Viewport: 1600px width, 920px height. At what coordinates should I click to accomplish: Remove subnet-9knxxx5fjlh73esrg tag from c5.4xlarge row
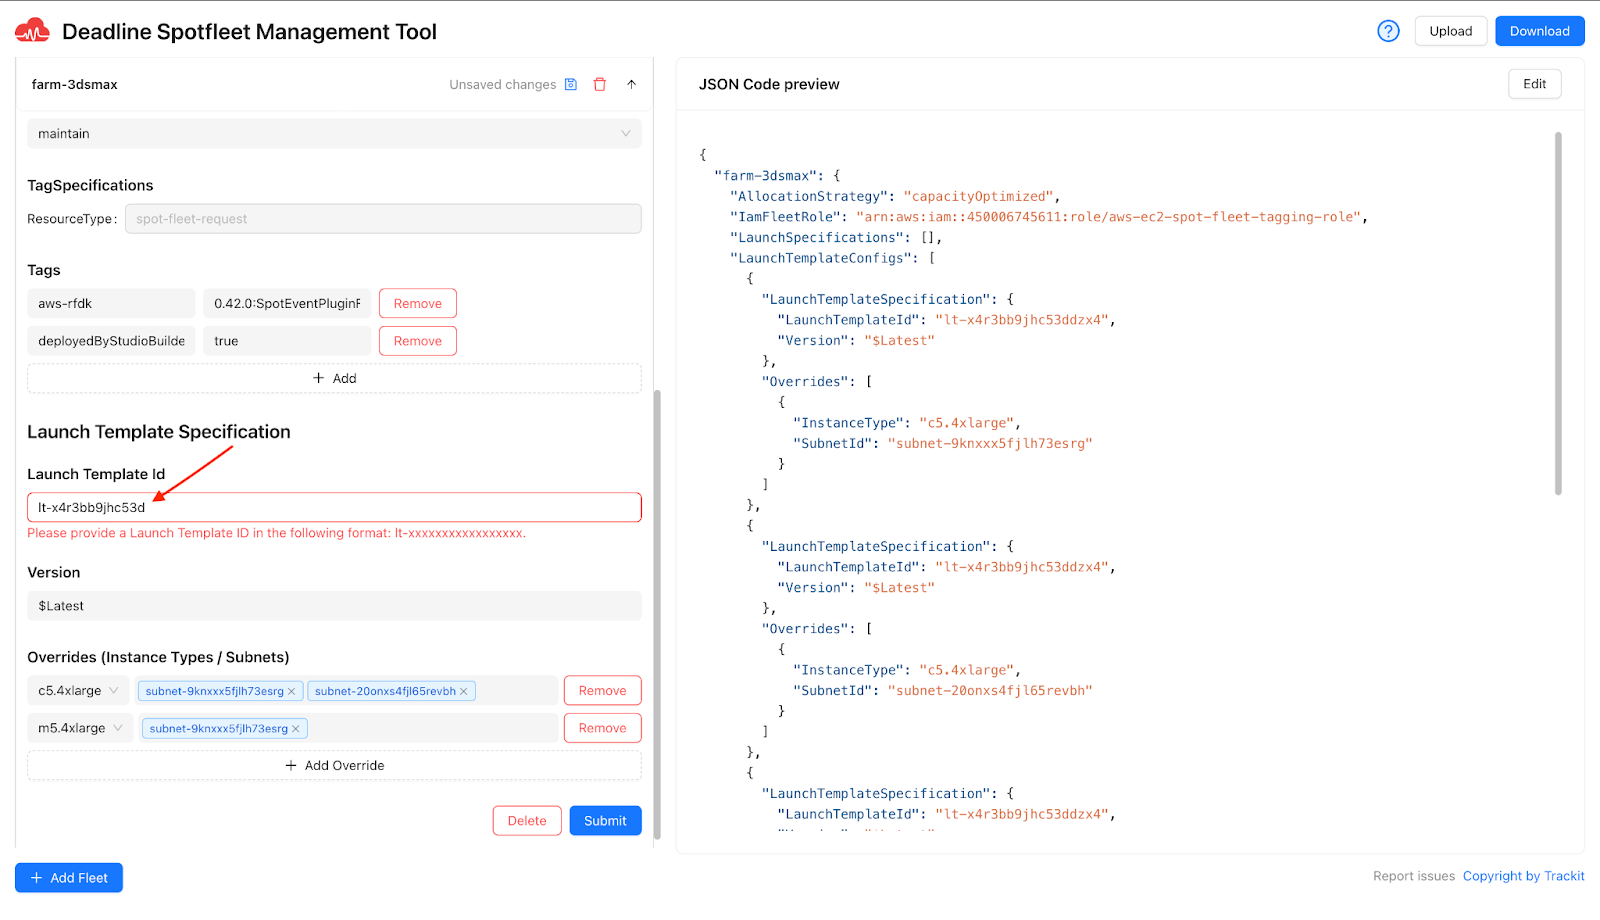(292, 691)
